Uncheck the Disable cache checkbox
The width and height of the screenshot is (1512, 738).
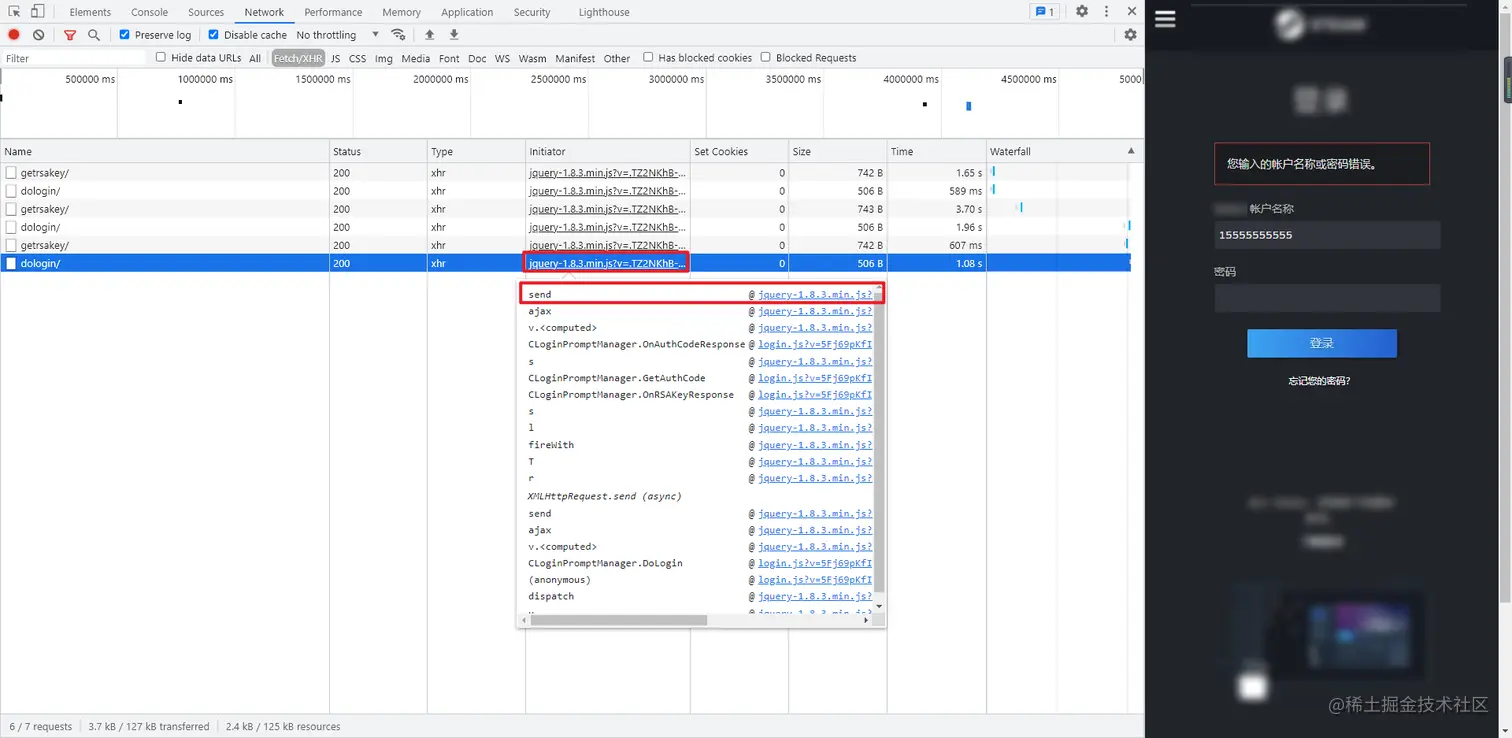(213, 35)
